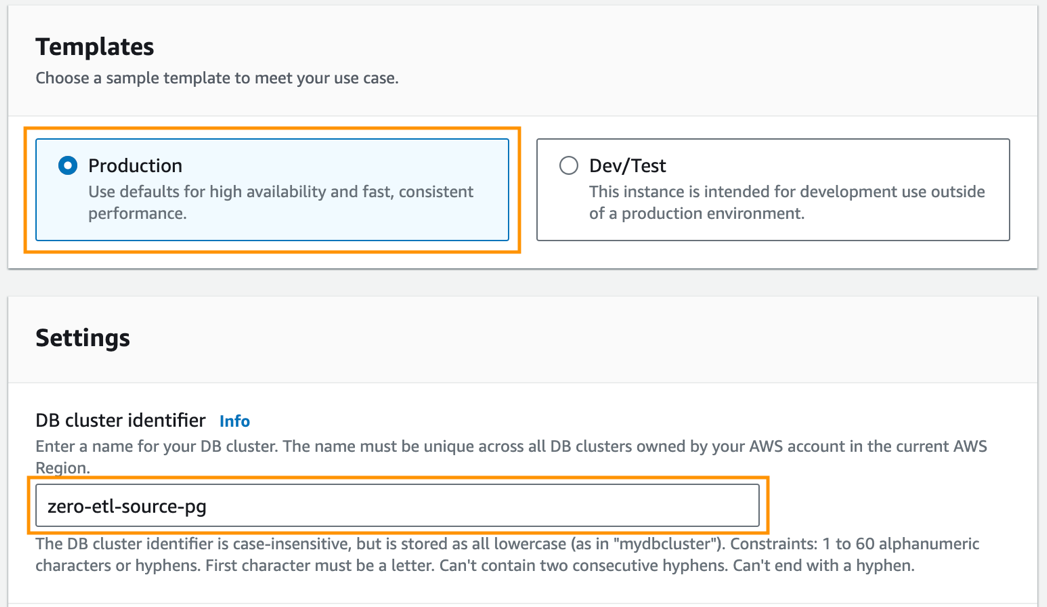Click the 'Choose a sample template' subtitle

click(217, 78)
